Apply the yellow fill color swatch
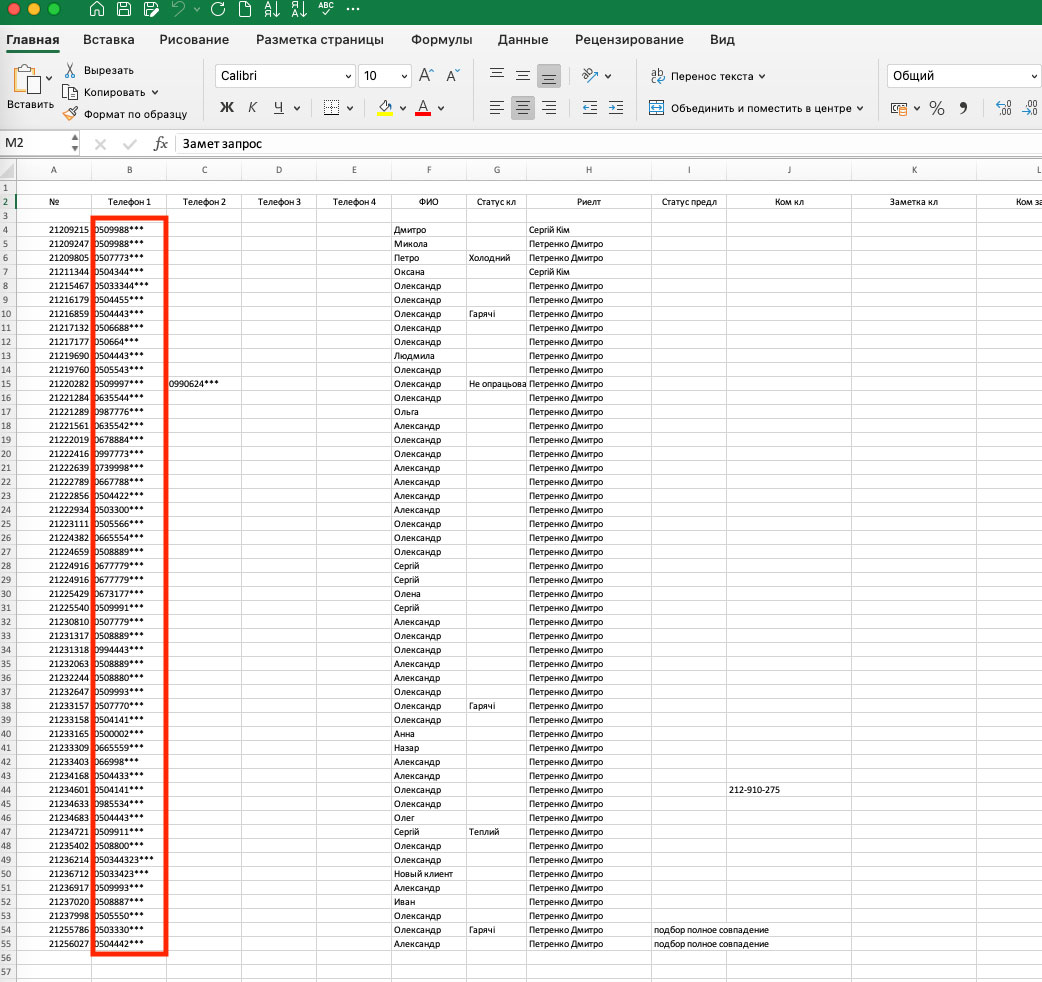The image size is (1042, 982). tap(385, 108)
